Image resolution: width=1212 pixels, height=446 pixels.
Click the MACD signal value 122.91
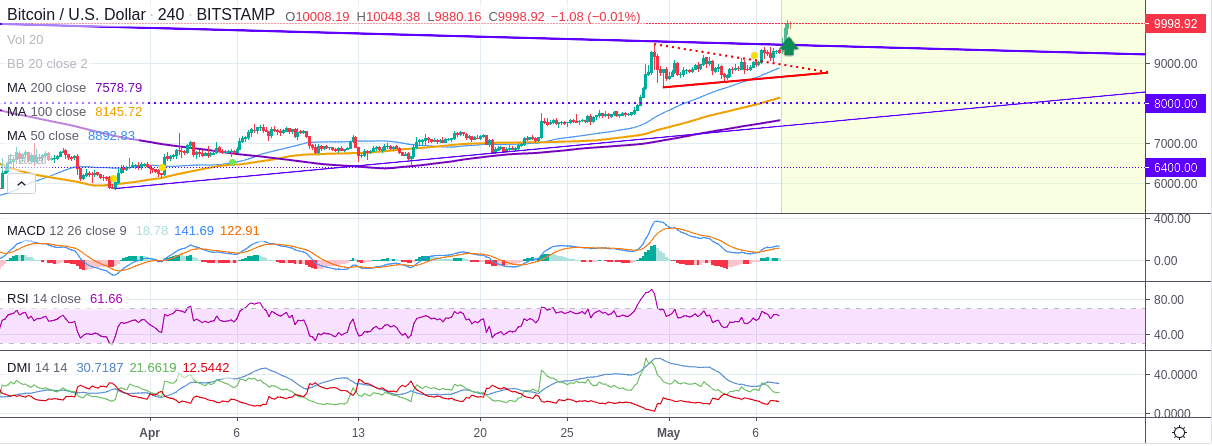coord(239,230)
